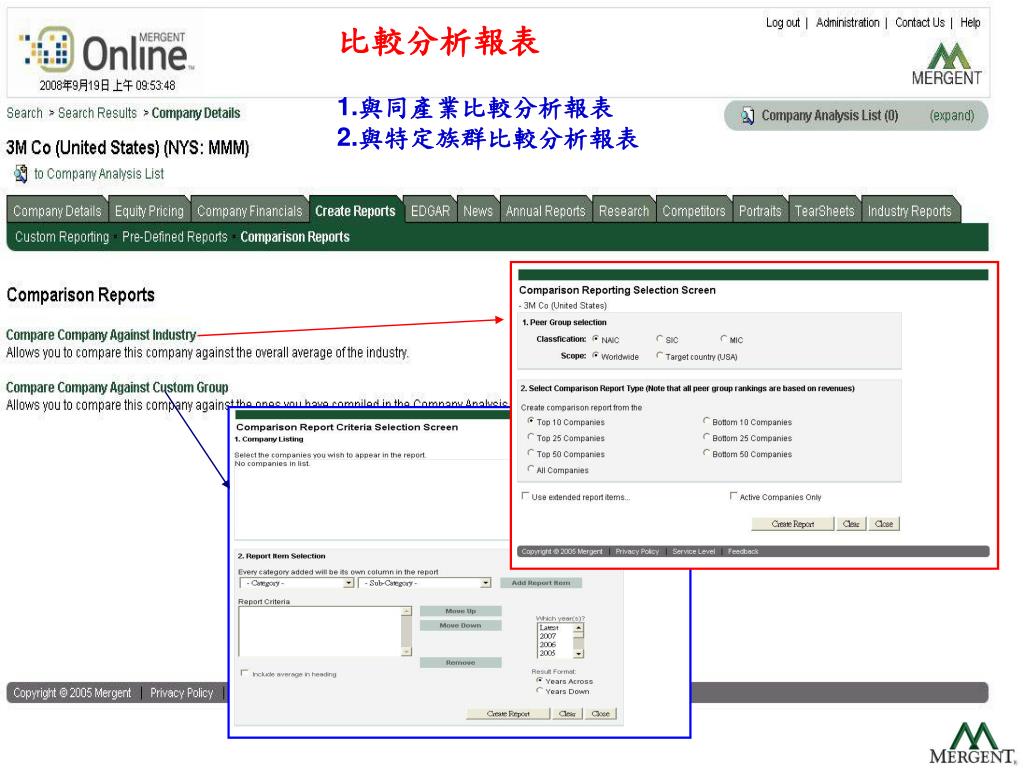Open the Contact Us link
This screenshot has height=768, width=1024.
tap(920, 23)
